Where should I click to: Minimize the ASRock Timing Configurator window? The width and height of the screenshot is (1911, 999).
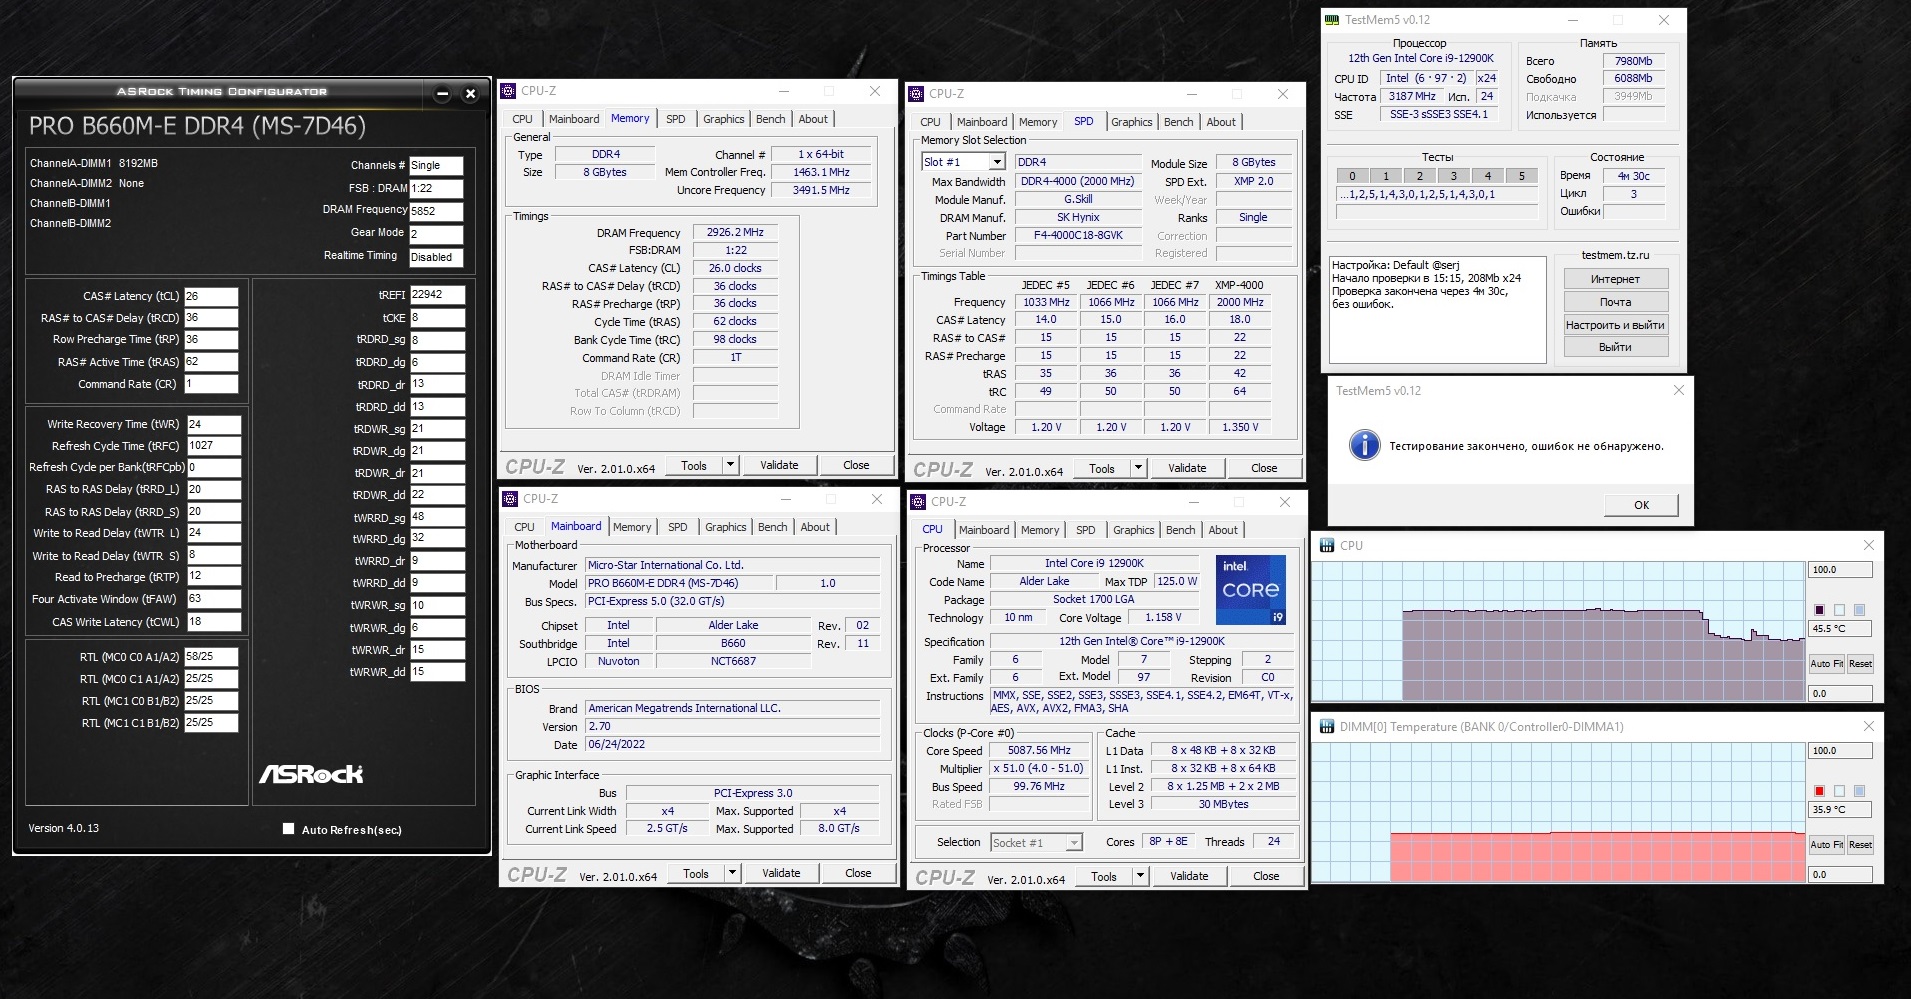pos(442,94)
